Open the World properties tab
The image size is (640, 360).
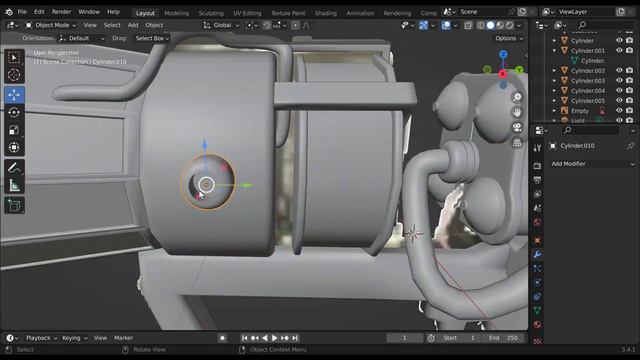pyautogui.click(x=537, y=222)
